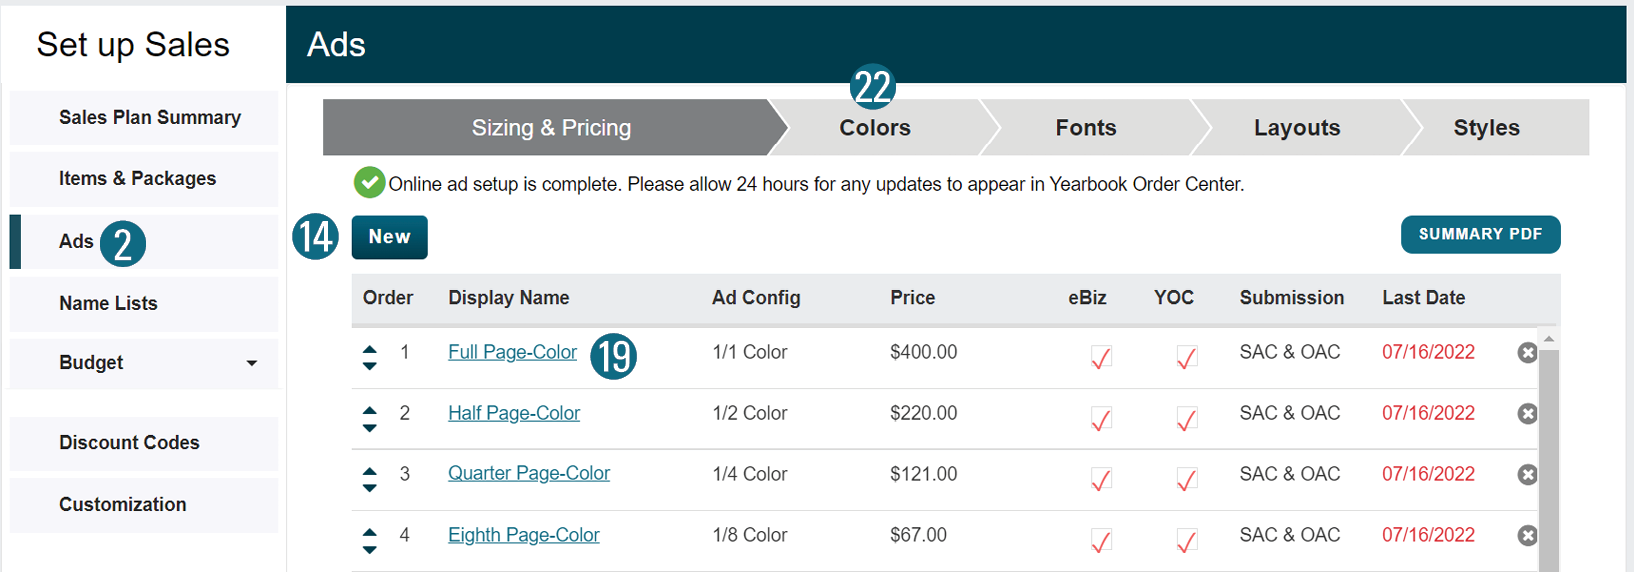
Task: Download the Summary PDF
Action: (x=1480, y=235)
